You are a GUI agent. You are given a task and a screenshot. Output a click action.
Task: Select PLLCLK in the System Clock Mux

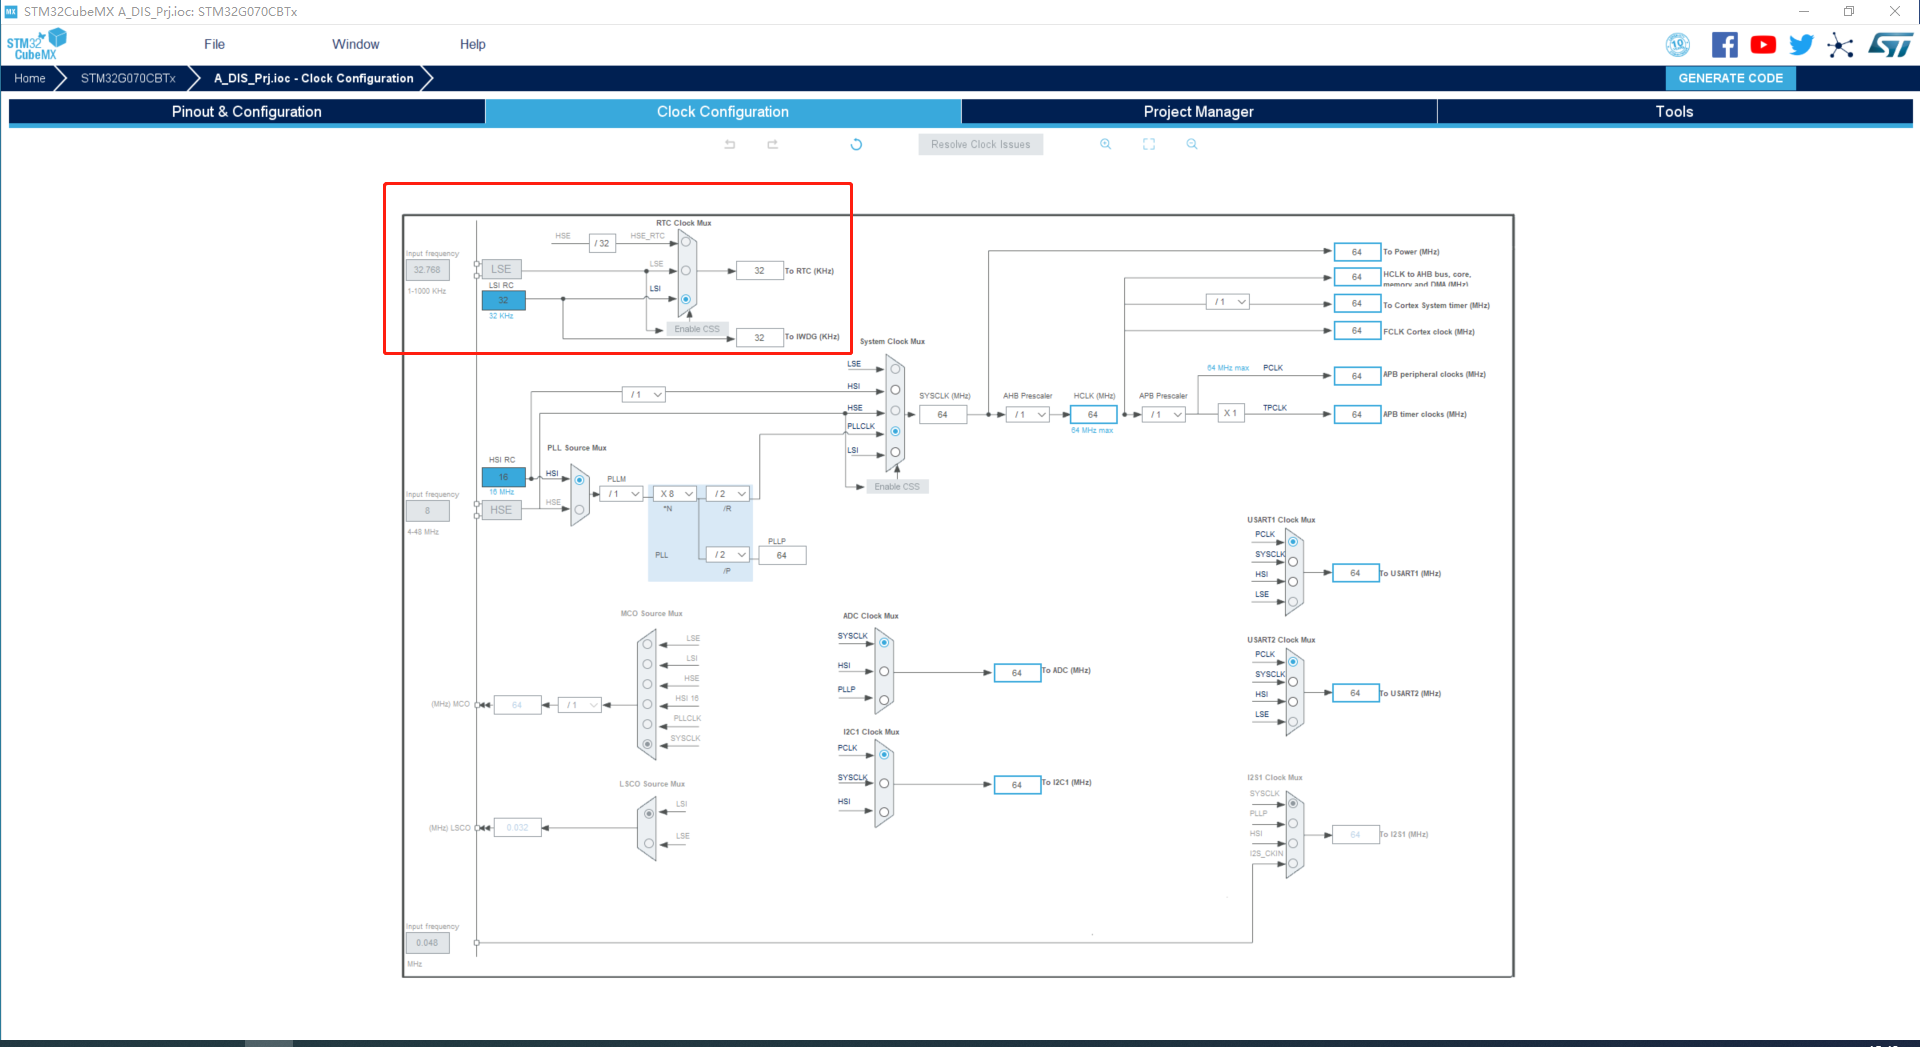tap(895, 431)
